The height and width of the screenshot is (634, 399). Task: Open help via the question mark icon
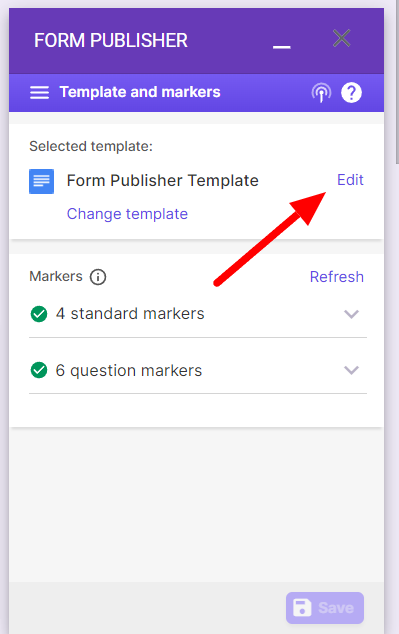tap(351, 93)
